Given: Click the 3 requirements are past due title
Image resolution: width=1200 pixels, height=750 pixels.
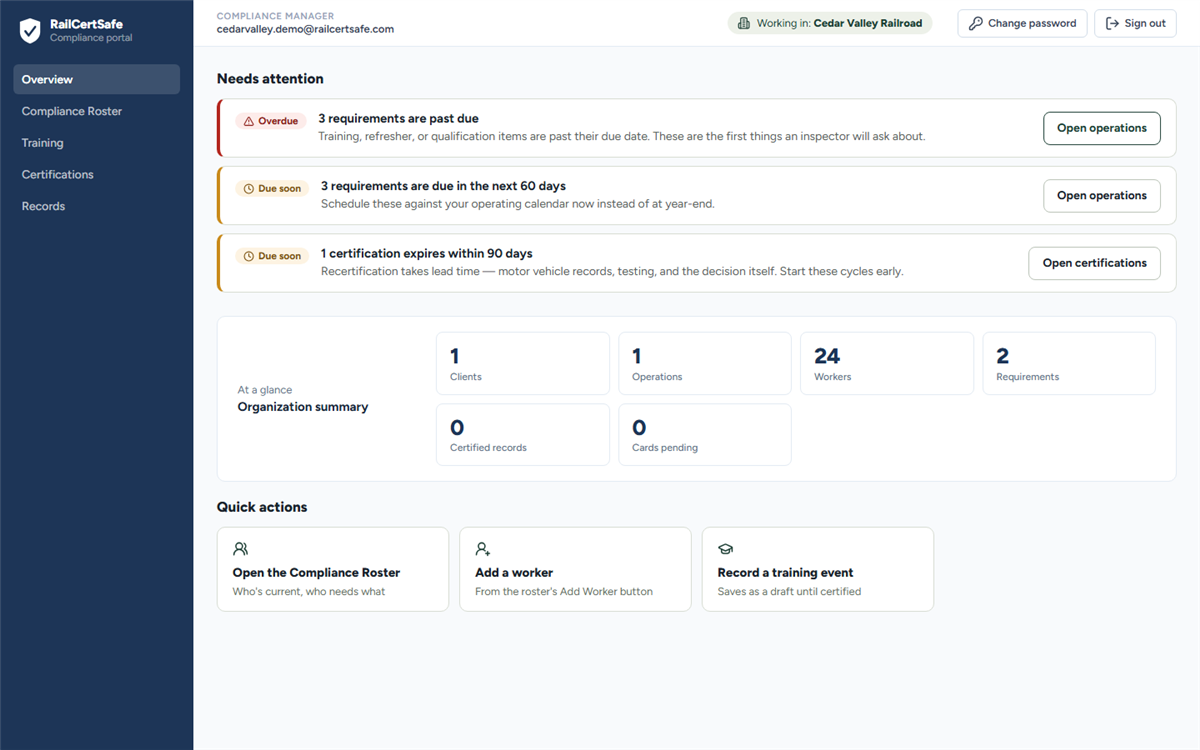Looking at the screenshot, I should click(x=398, y=119).
